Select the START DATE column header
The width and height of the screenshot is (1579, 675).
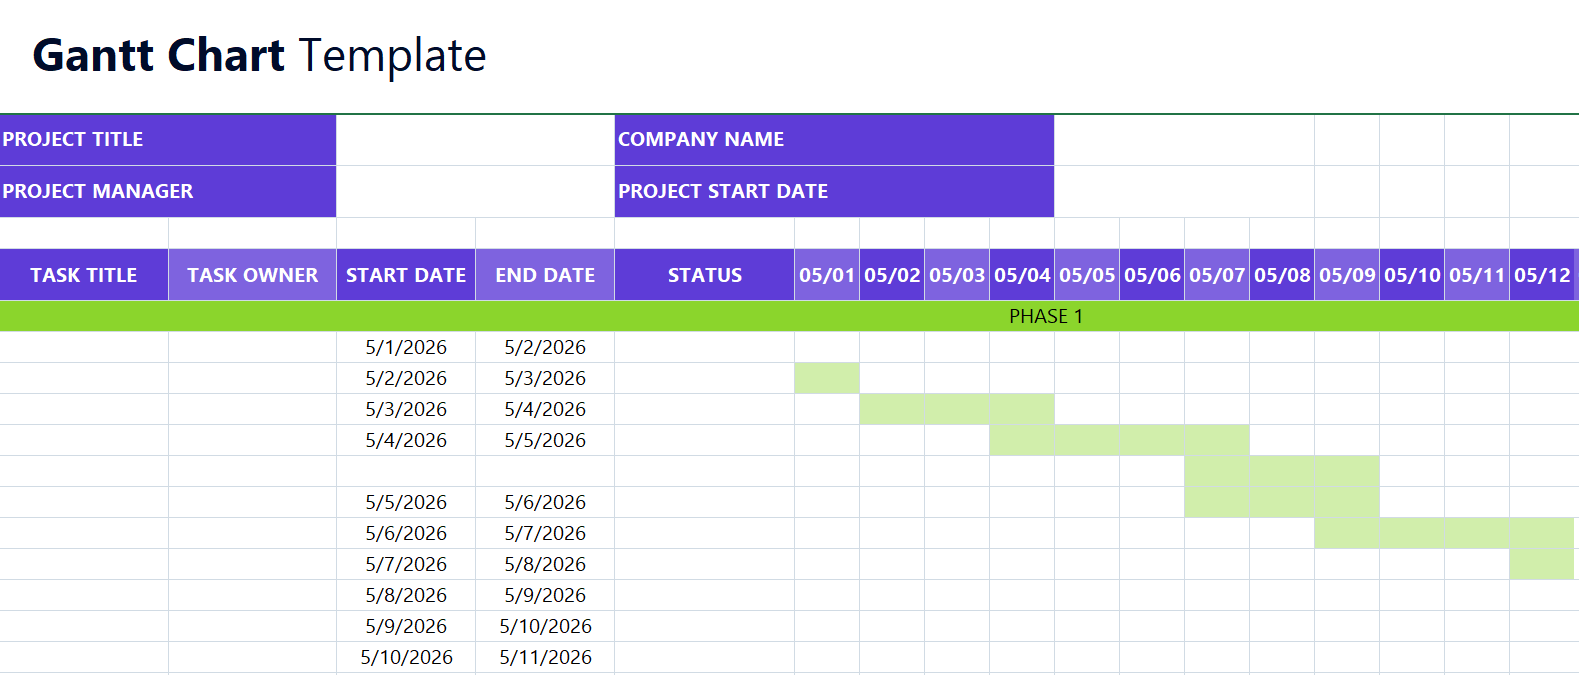tap(406, 275)
